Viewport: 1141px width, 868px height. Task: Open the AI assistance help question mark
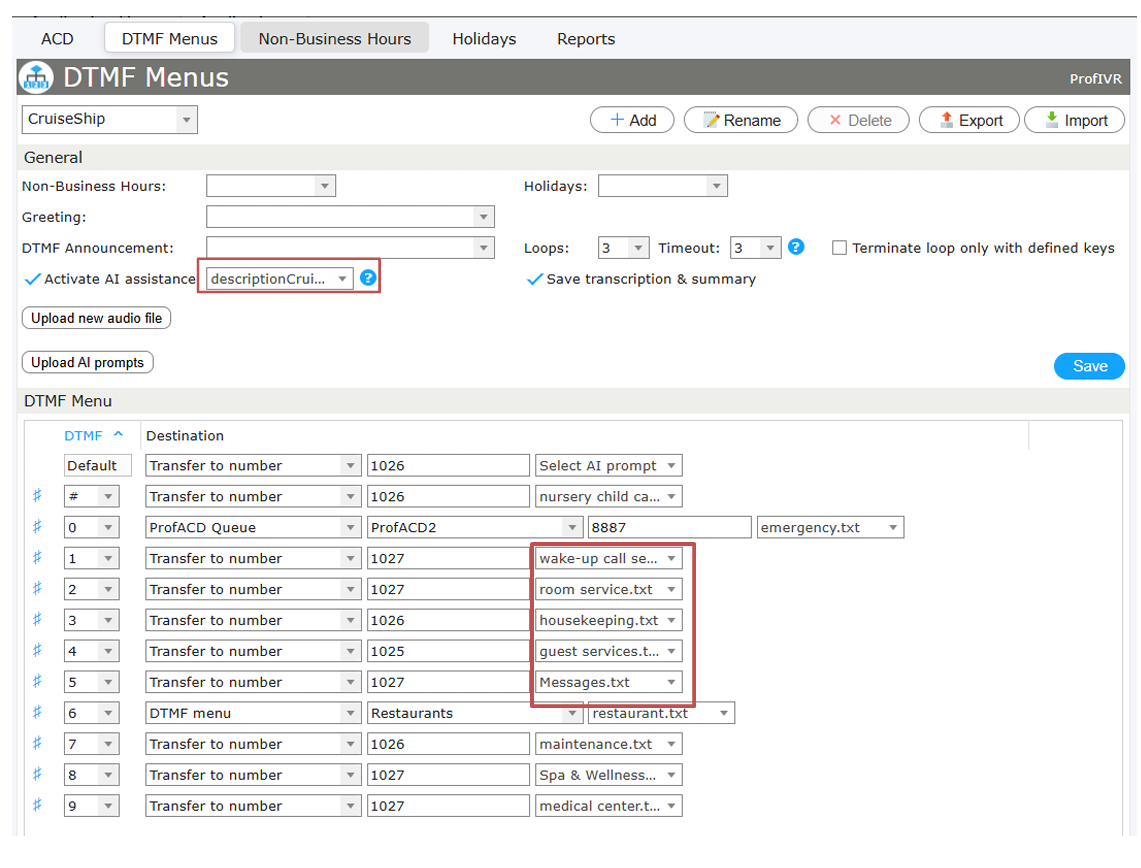click(368, 278)
